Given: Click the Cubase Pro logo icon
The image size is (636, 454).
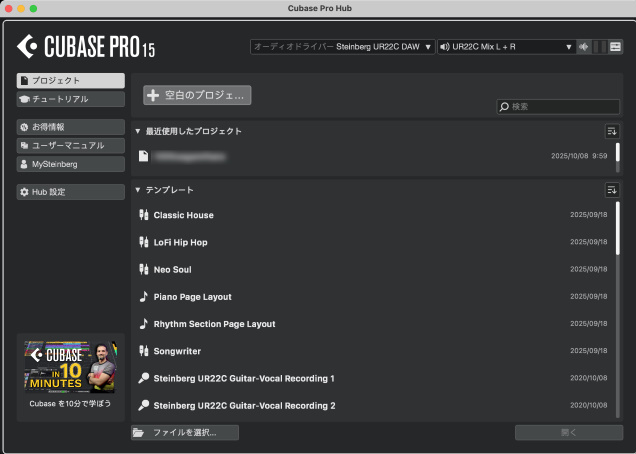Looking at the screenshot, I should point(28,46).
